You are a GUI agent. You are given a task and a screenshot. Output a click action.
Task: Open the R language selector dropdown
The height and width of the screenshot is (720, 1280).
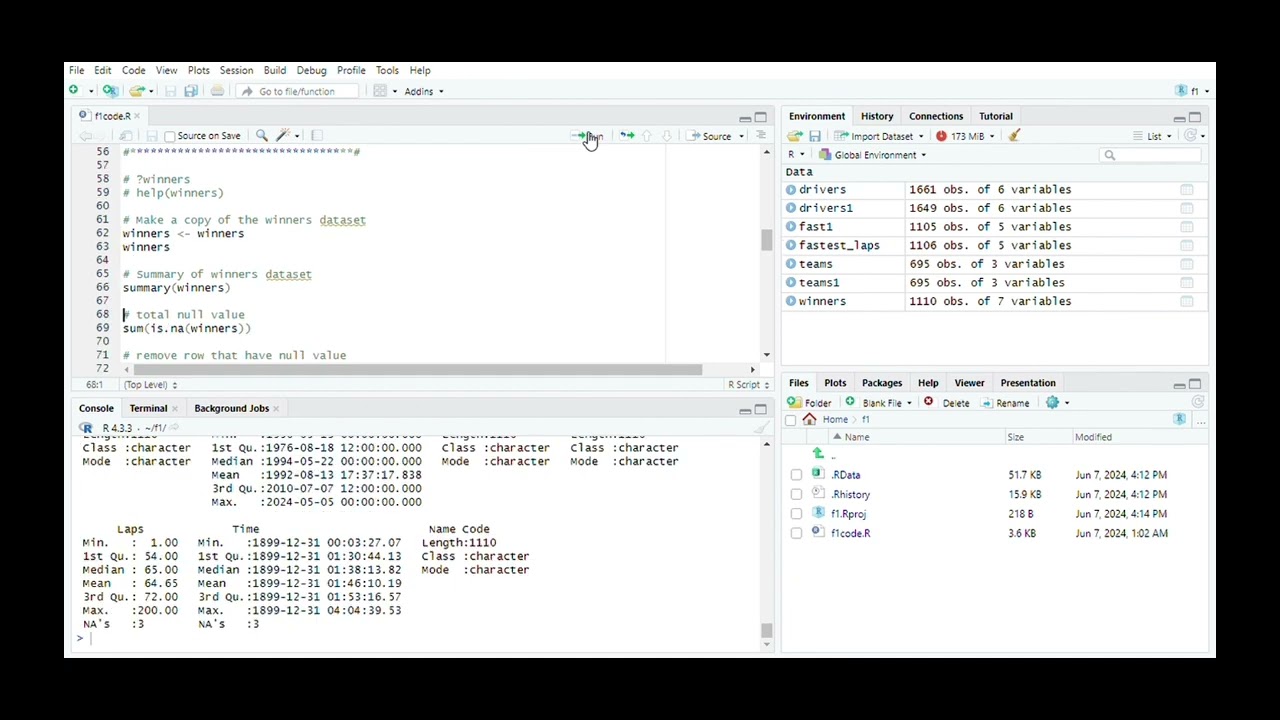click(x=794, y=155)
